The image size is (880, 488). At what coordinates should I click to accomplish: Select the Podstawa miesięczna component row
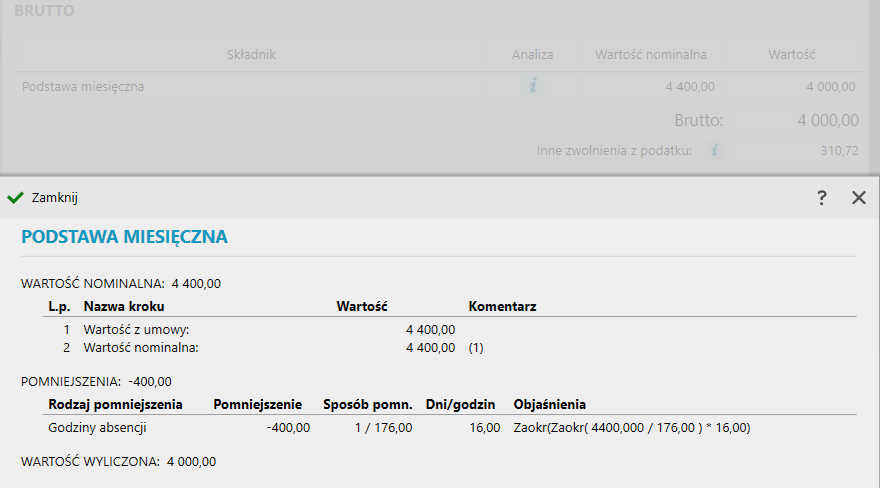coord(83,87)
